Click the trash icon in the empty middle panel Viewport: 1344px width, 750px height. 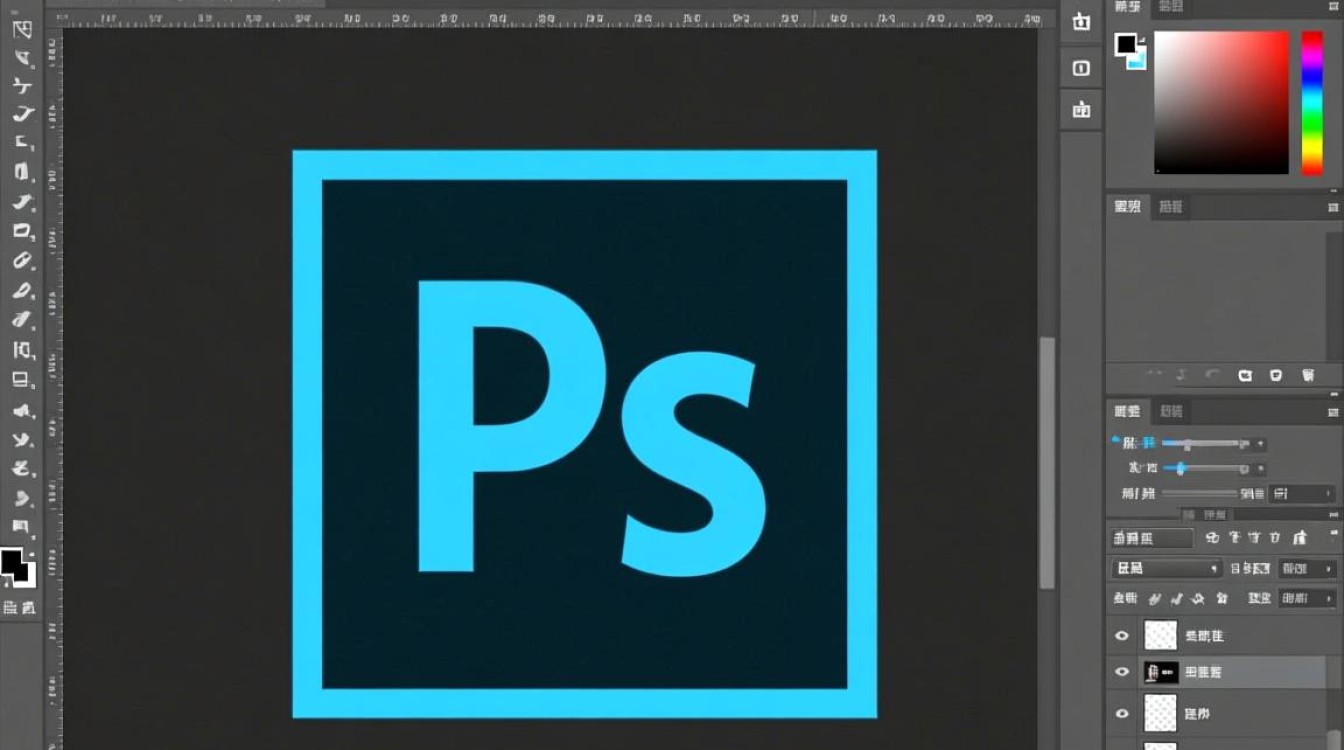click(x=1308, y=376)
